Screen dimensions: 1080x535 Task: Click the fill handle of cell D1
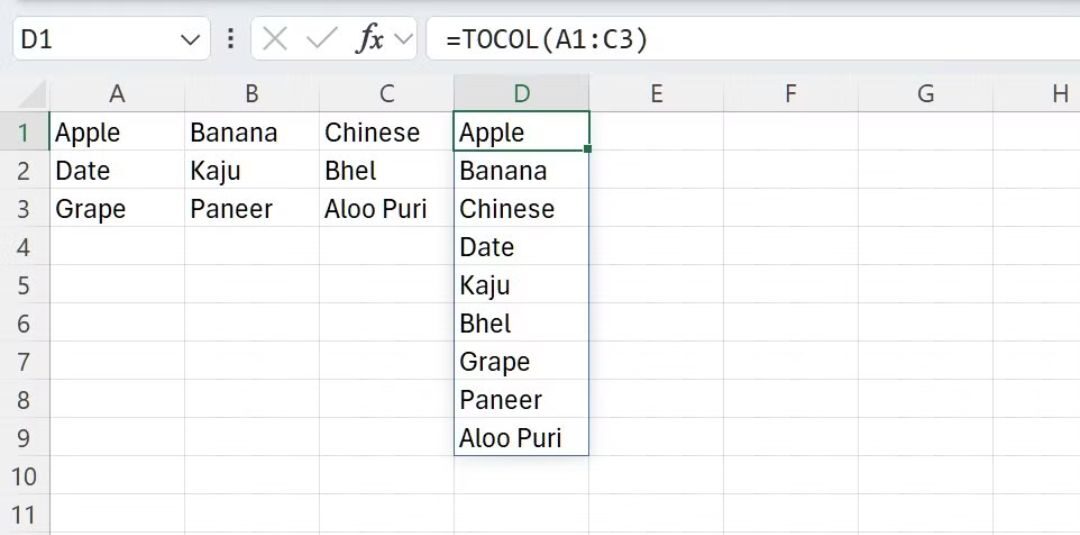588,149
